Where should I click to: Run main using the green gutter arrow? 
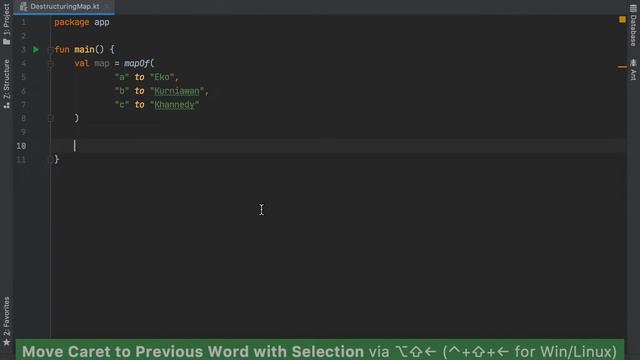[36, 49]
